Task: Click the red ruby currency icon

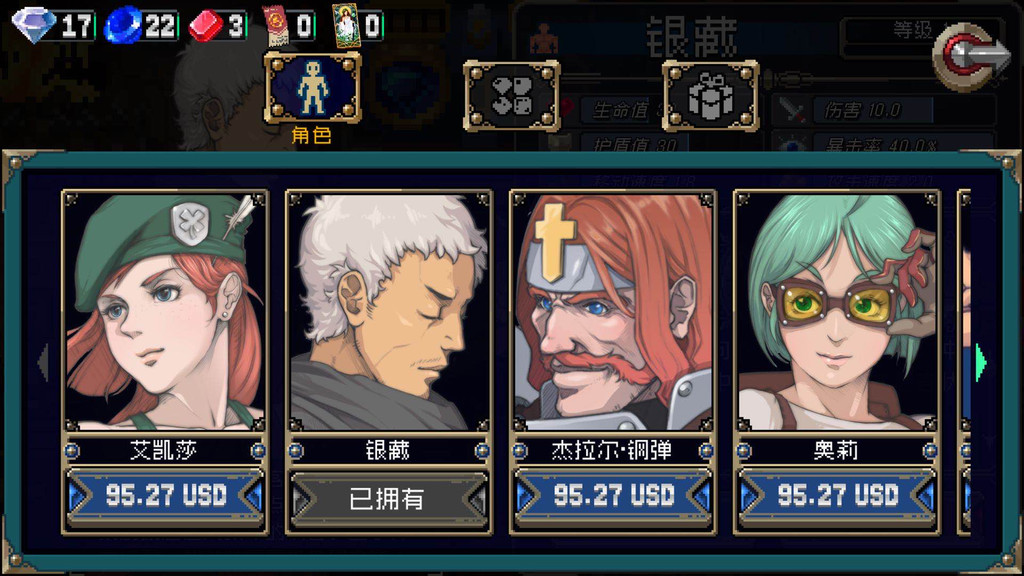Action: coord(206,27)
